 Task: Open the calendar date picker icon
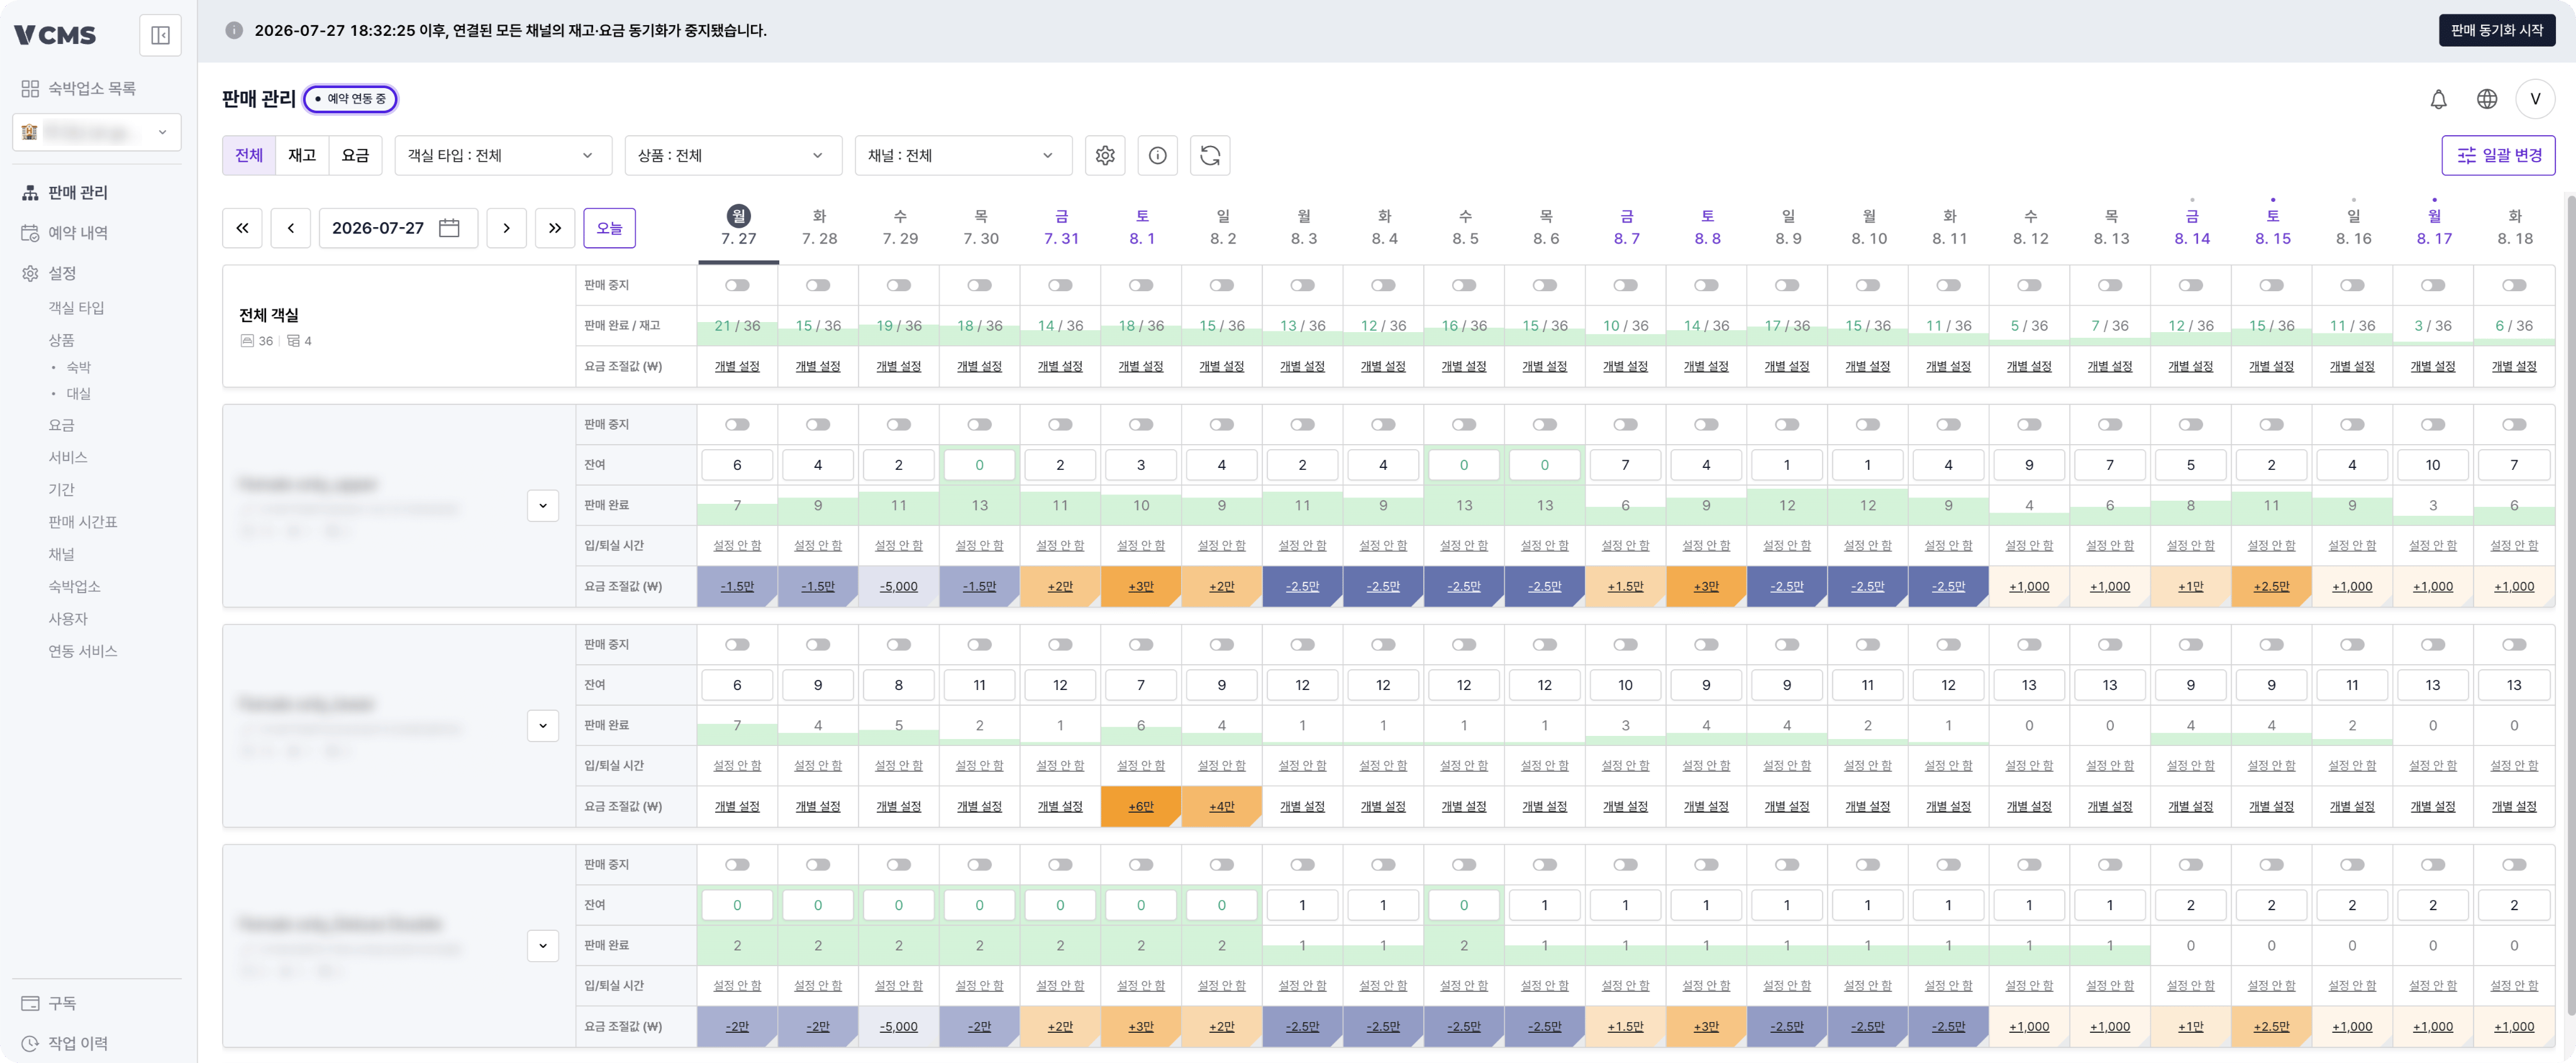point(449,228)
